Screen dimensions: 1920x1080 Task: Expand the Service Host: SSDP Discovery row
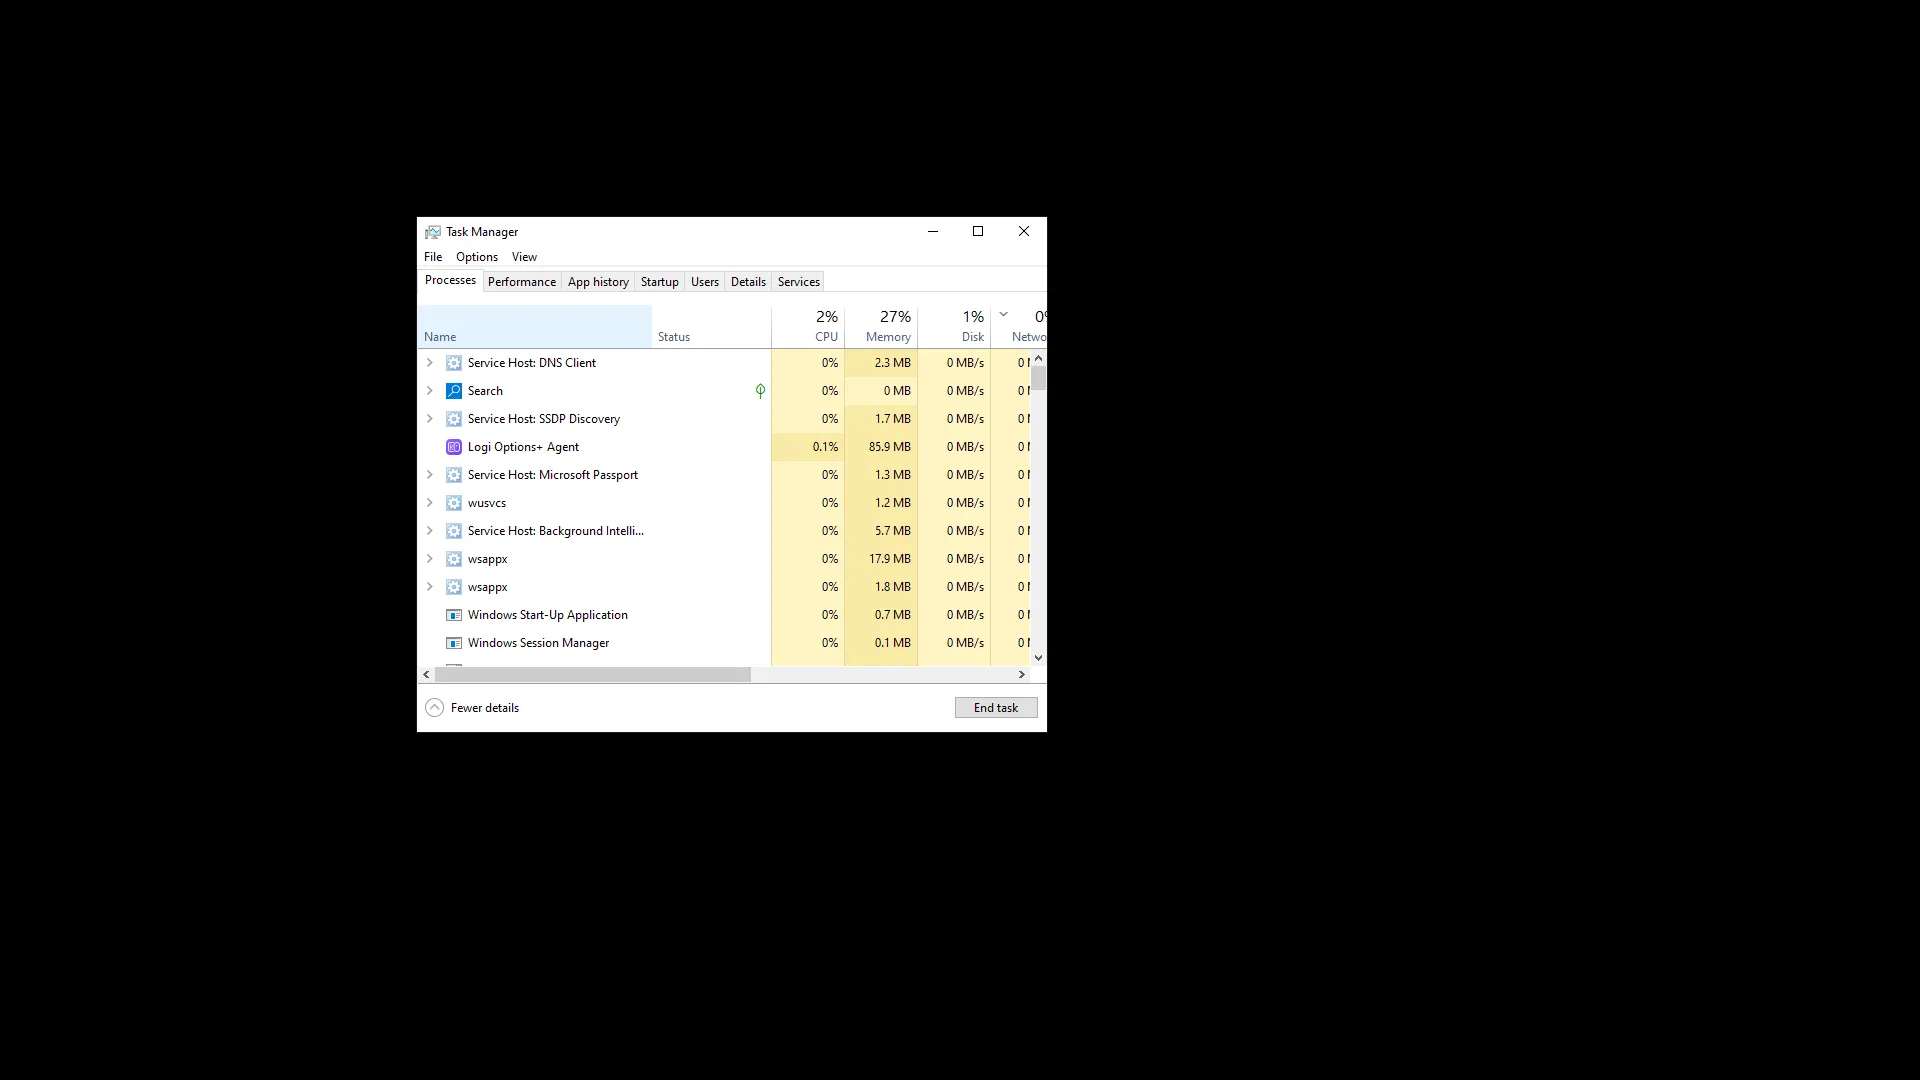(430, 419)
